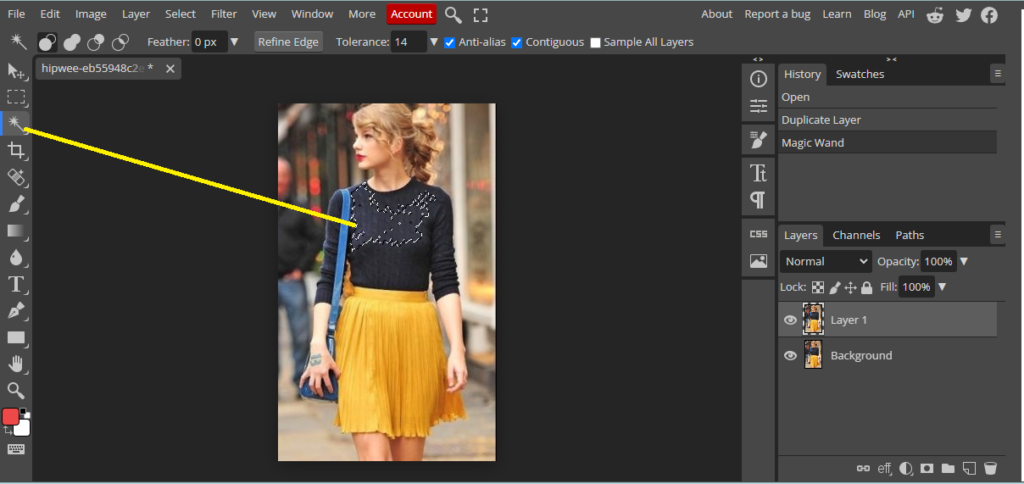Open the File menu
Screen dimensions: 1024x484
point(16,14)
